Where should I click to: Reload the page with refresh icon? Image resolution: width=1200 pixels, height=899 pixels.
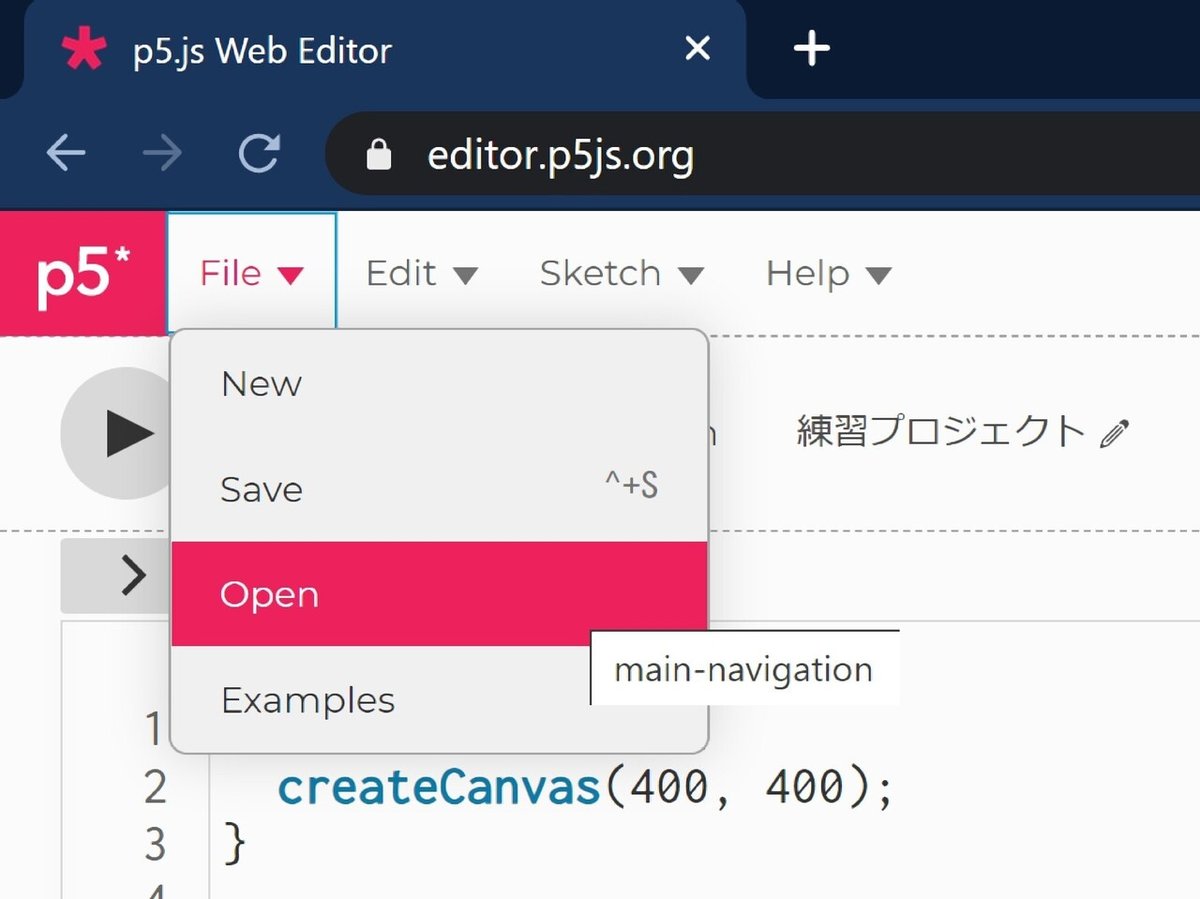coord(259,154)
